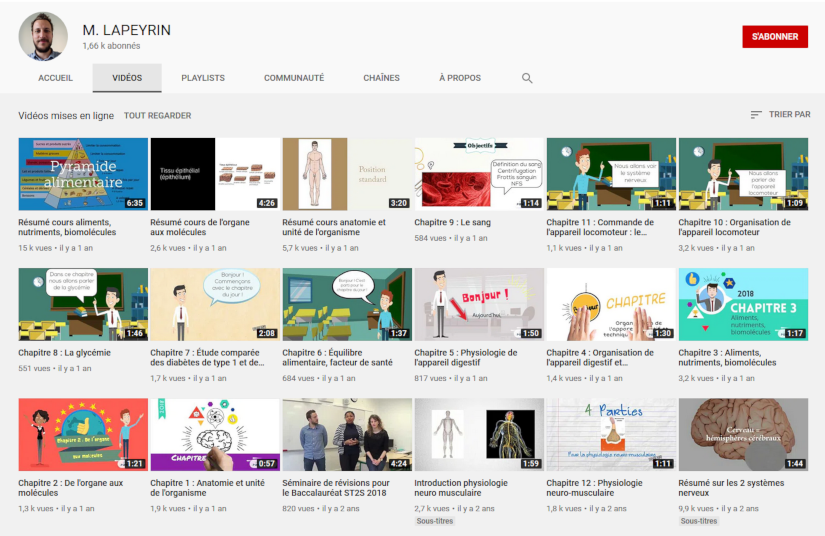Open the Pyramide alimentaire video thumbnail
Screen dimensions: 825x536
(83, 174)
